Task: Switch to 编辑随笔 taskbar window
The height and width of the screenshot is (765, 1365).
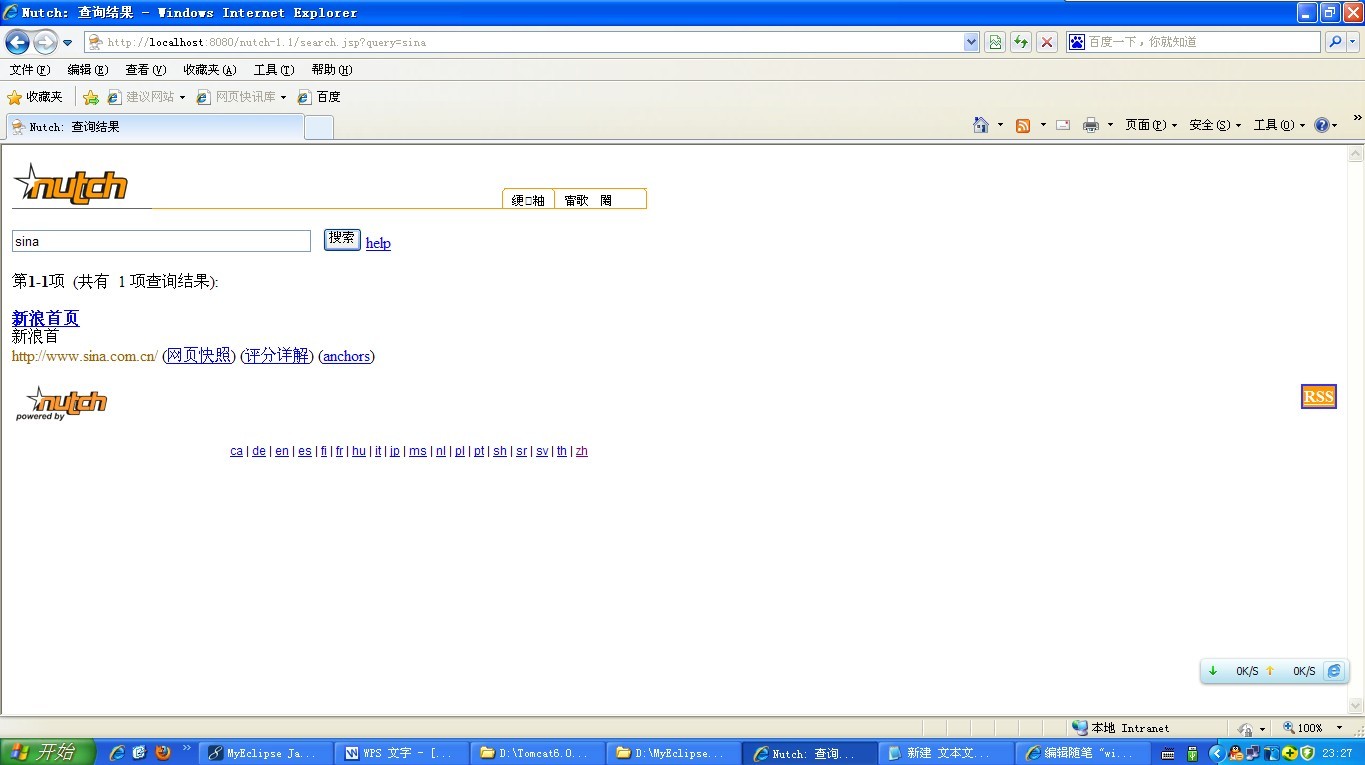Action: click(1082, 753)
